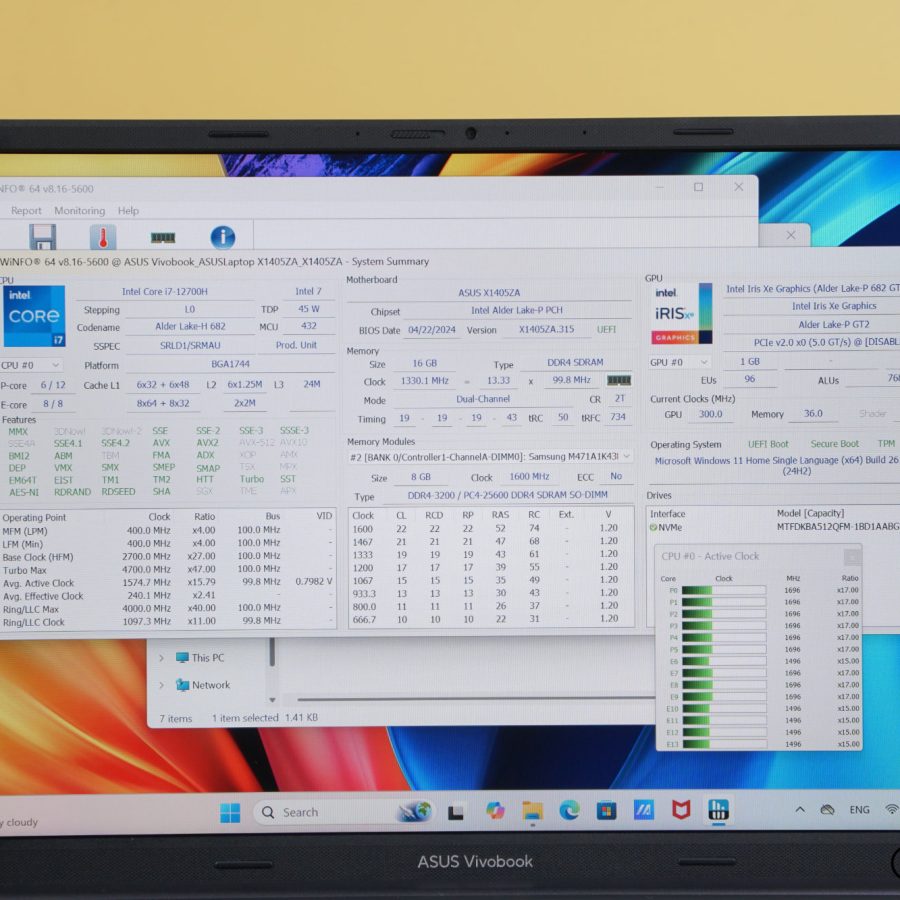The height and width of the screenshot is (900, 900).
Task: Click the Intel Alder Lake-P PCH chipset
Action: pyautogui.click(x=517, y=311)
